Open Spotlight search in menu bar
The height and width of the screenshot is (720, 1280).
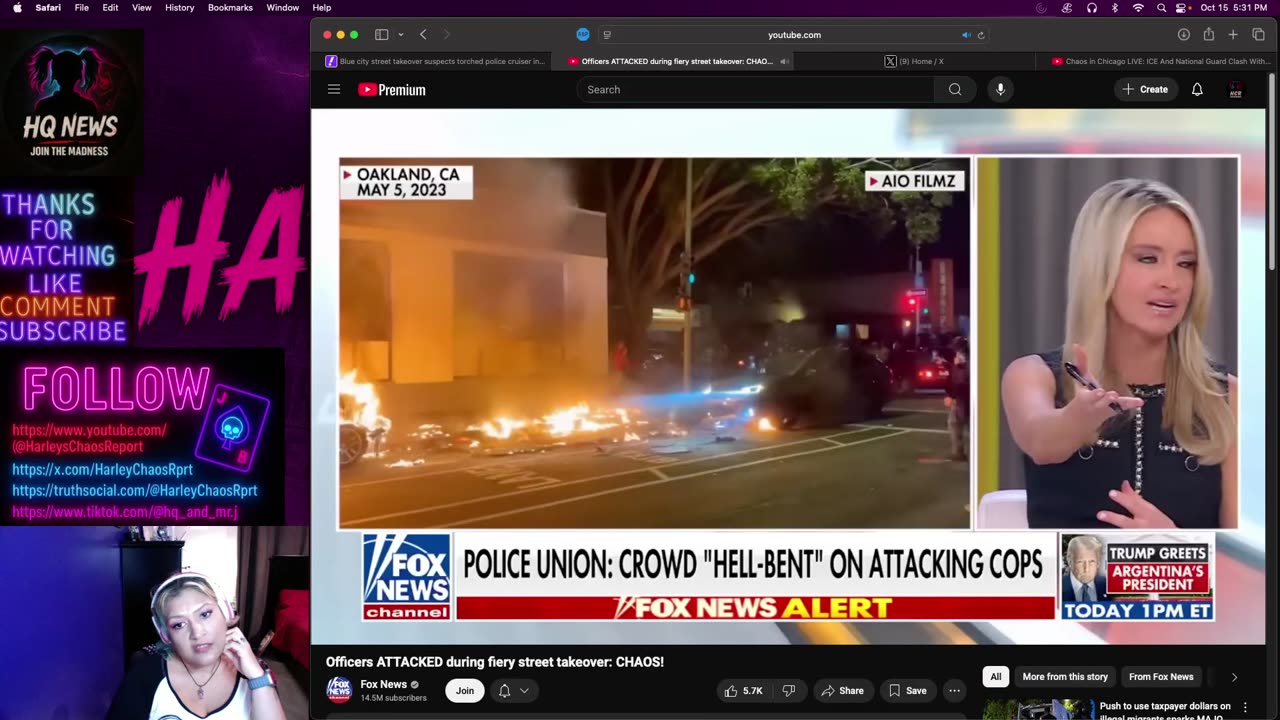[1161, 7]
